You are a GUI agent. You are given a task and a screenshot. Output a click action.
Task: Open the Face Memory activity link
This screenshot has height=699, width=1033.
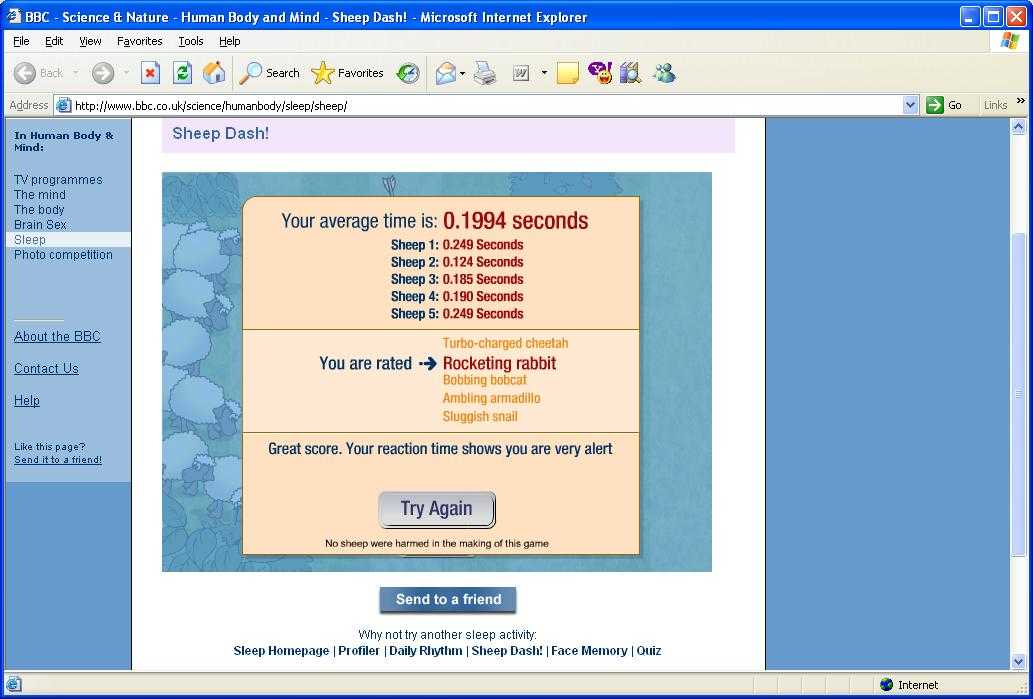coord(589,651)
